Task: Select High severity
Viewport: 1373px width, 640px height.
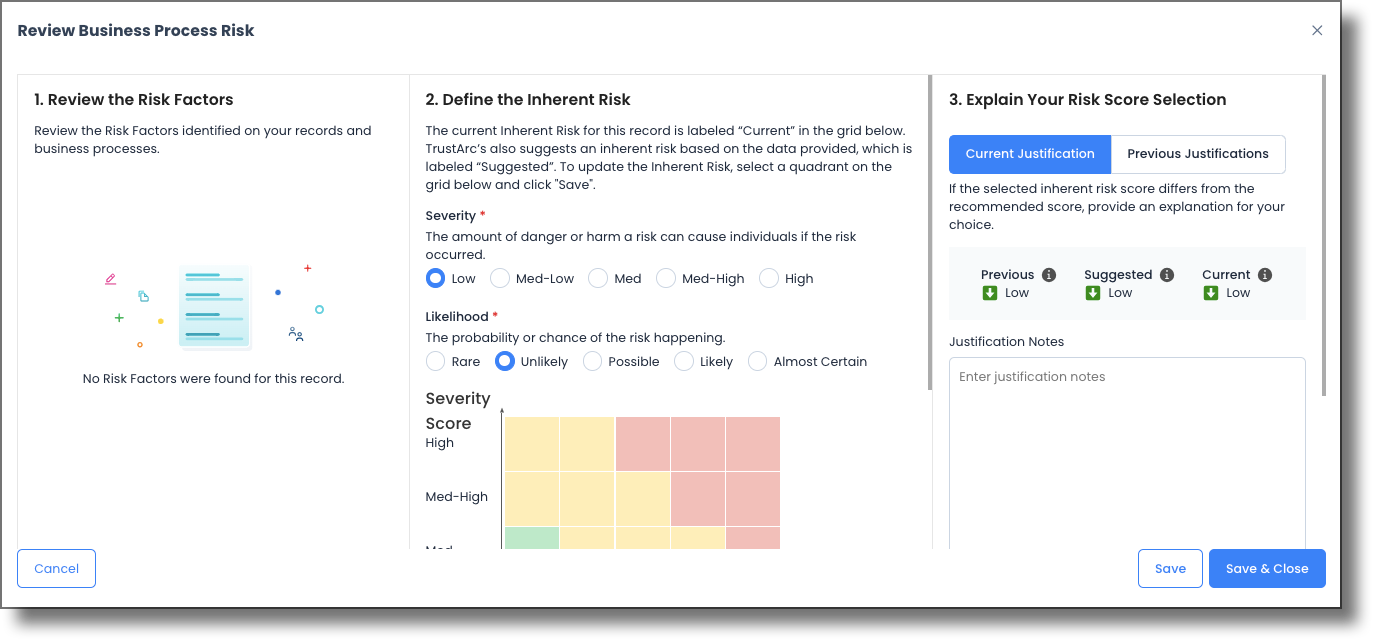Action: tap(768, 278)
